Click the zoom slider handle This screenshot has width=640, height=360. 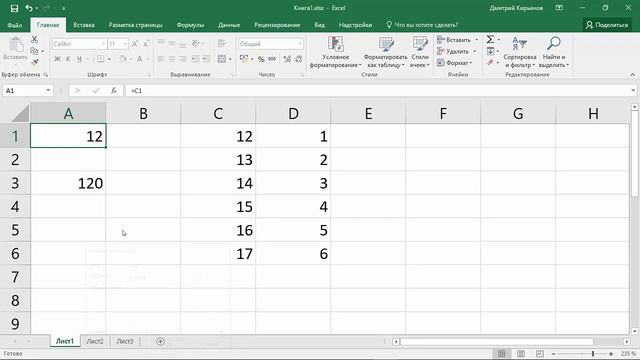[593, 354]
